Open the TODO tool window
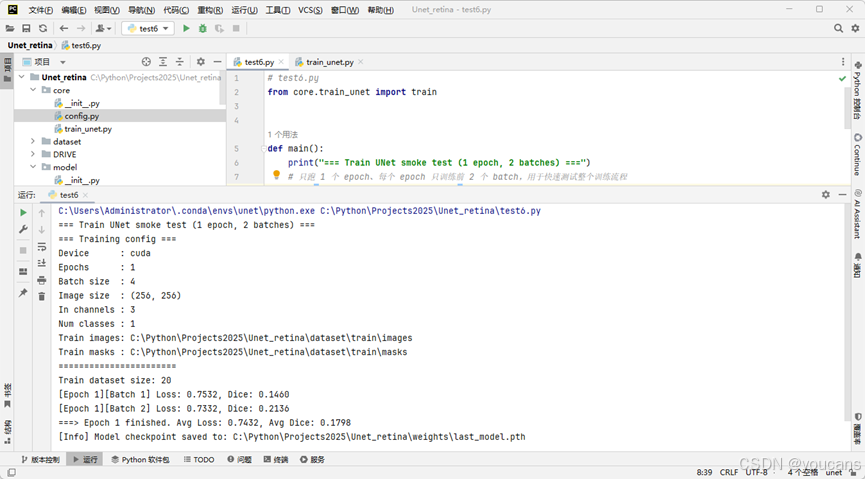The height and width of the screenshot is (479, 865). (199, 459)
